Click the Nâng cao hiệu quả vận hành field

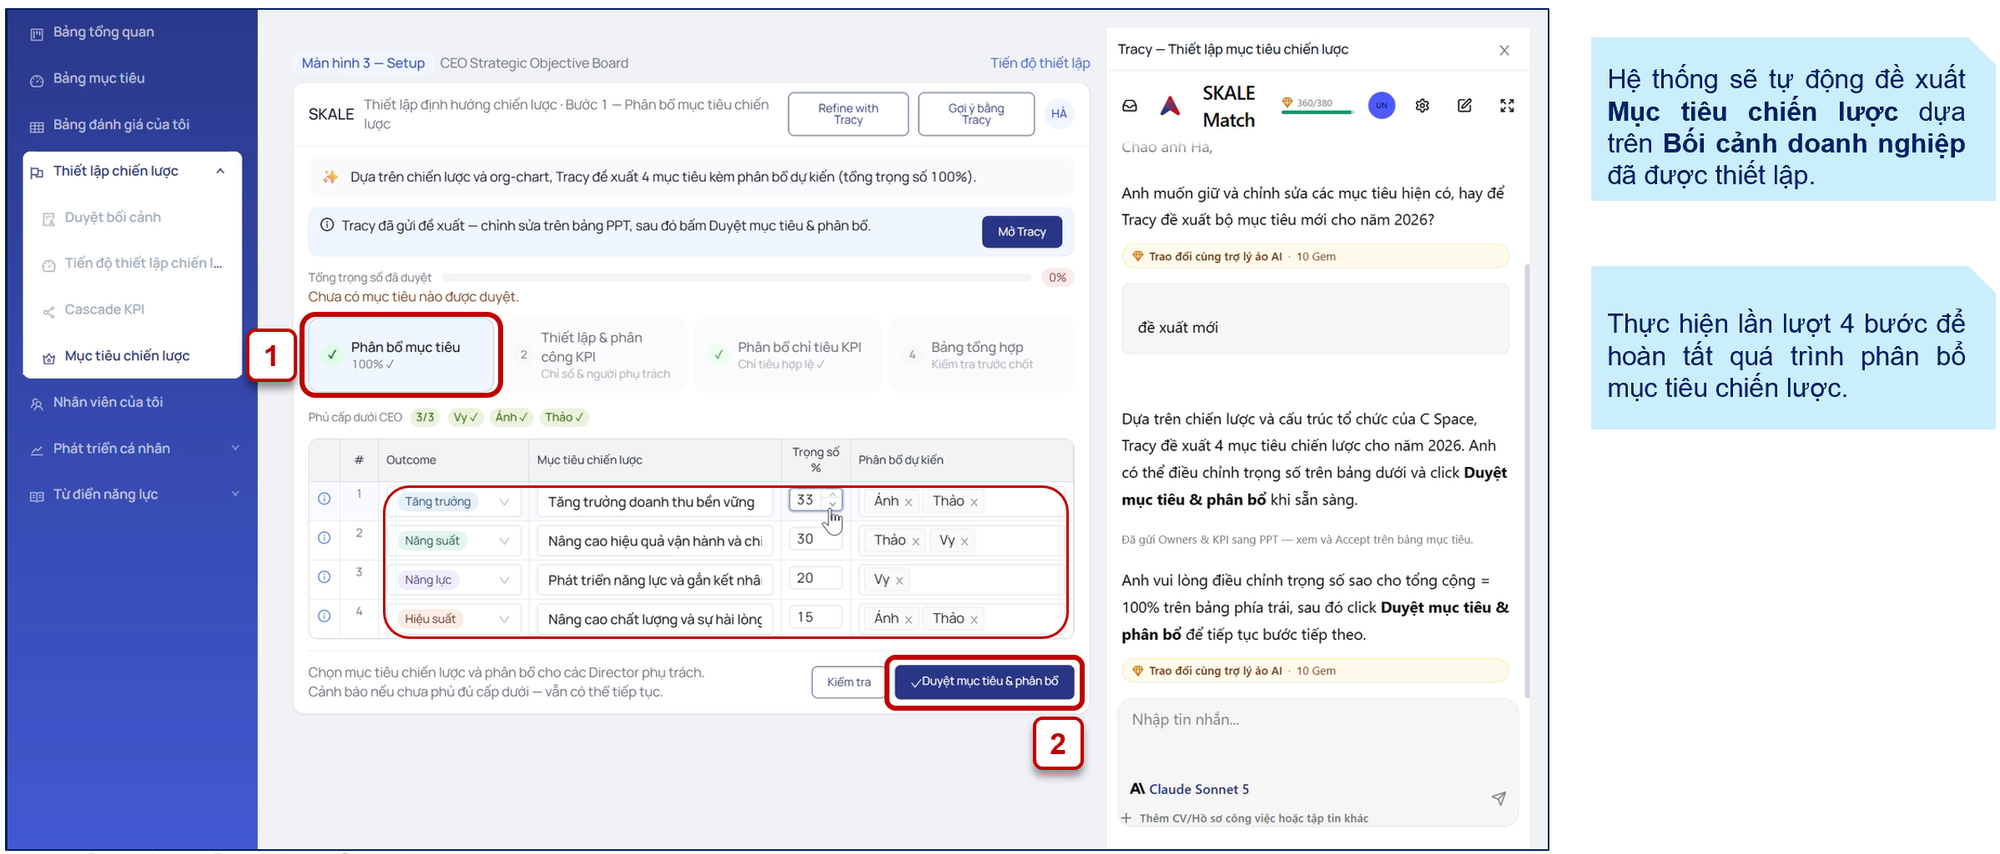tap(654, 541)
